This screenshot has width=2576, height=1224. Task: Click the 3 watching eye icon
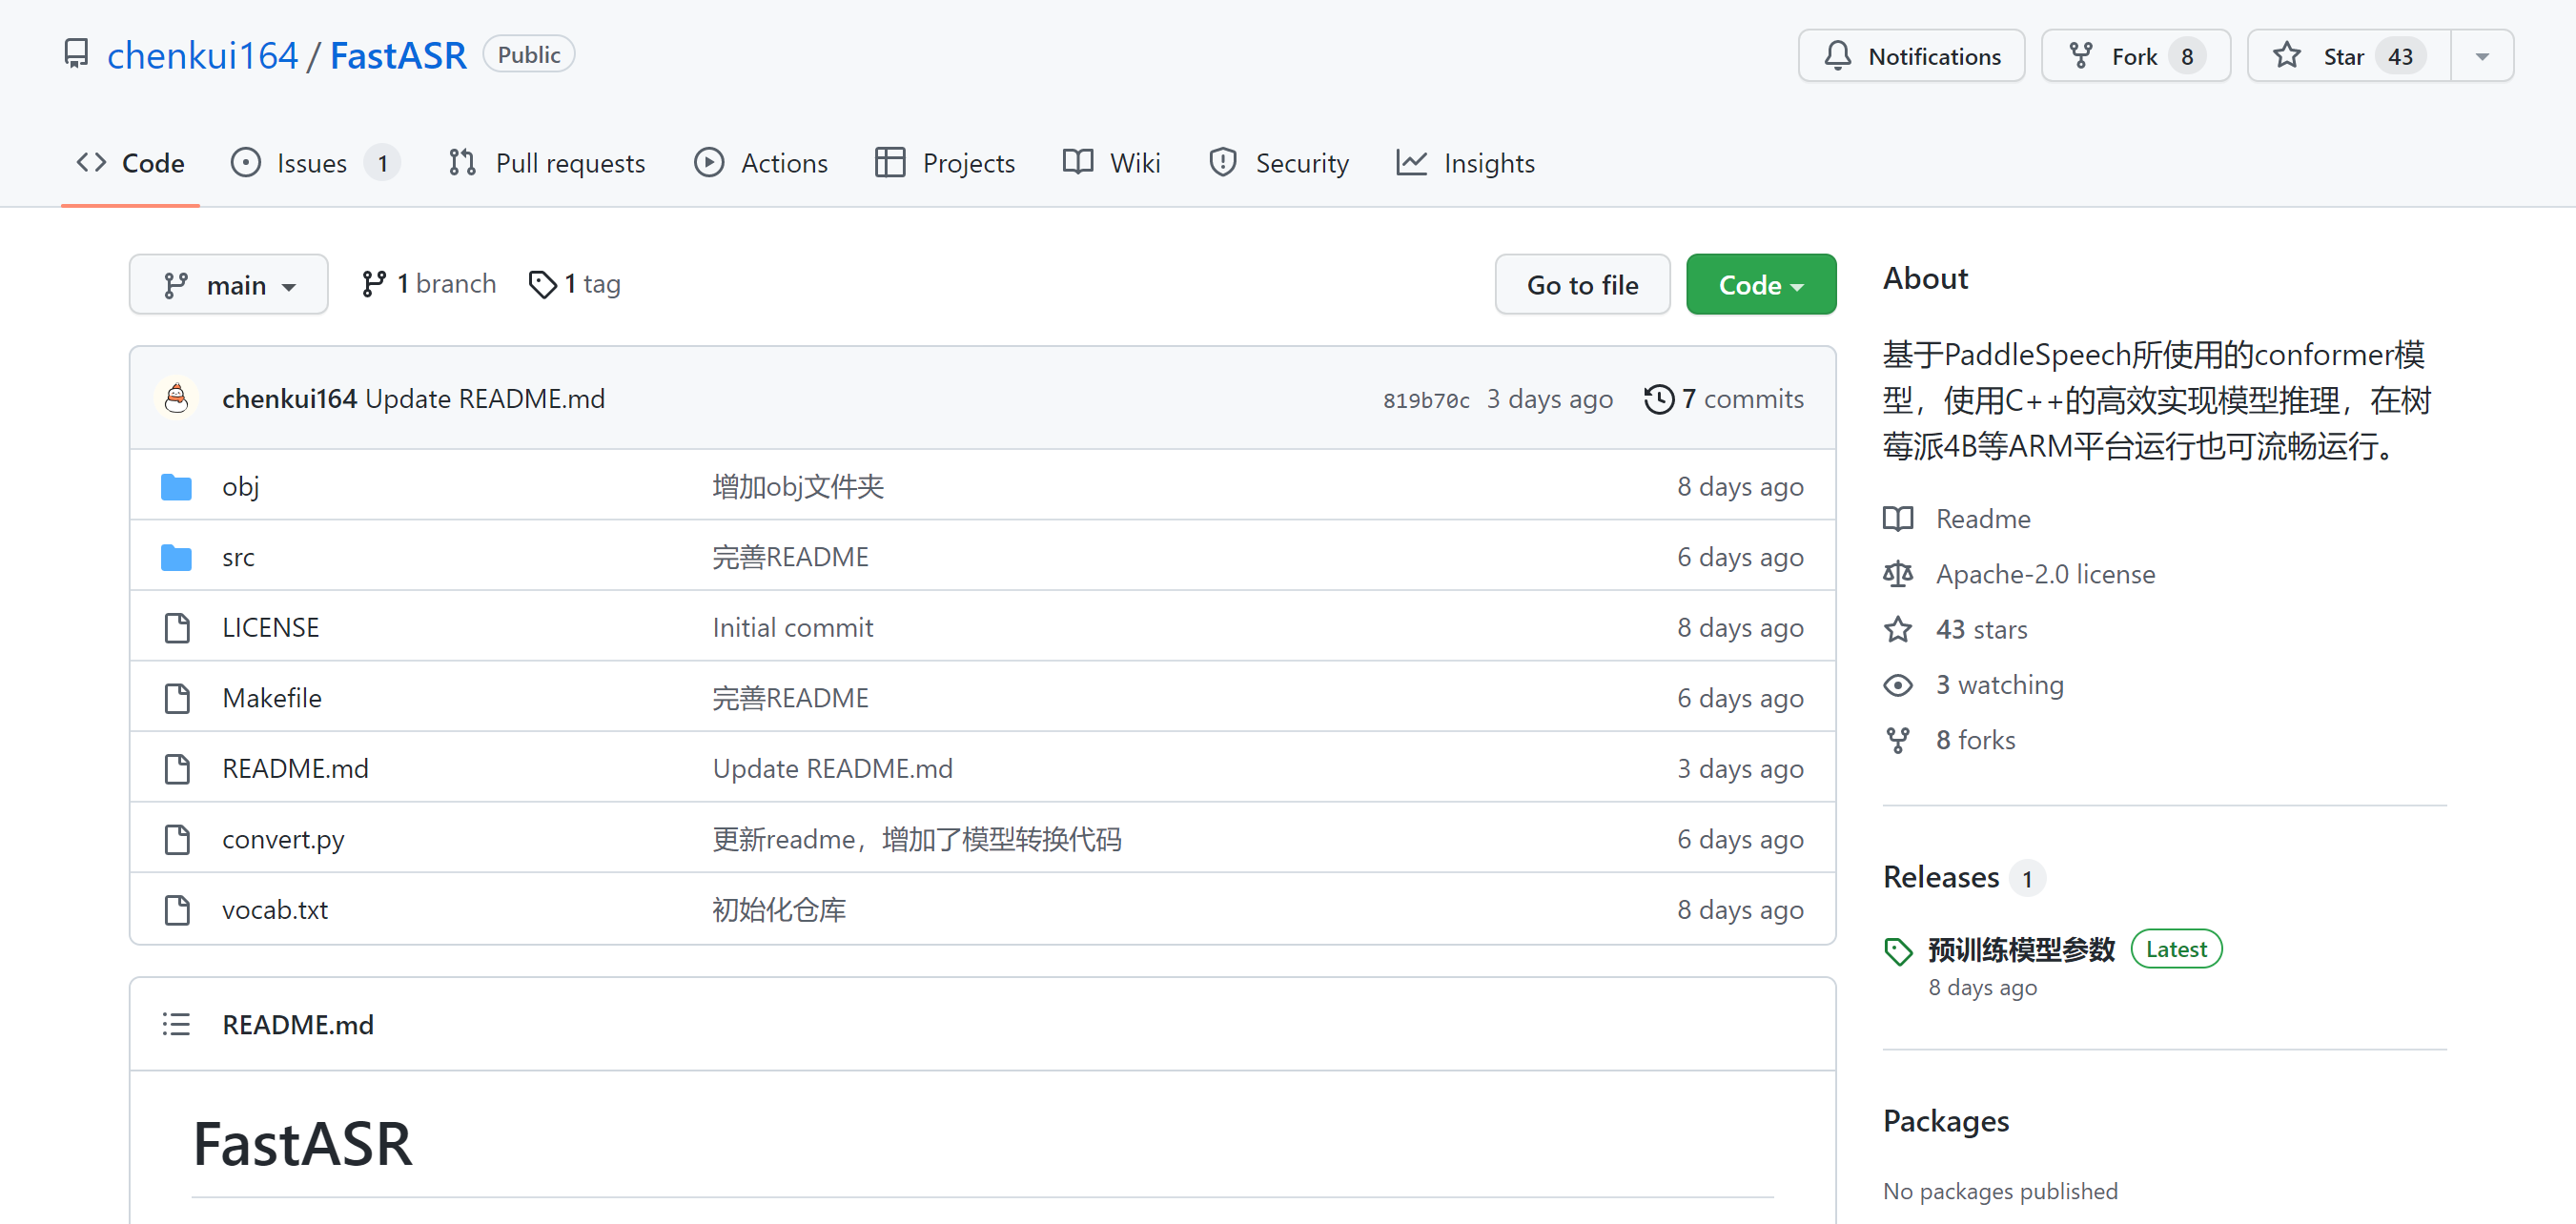click(1898, 685)
